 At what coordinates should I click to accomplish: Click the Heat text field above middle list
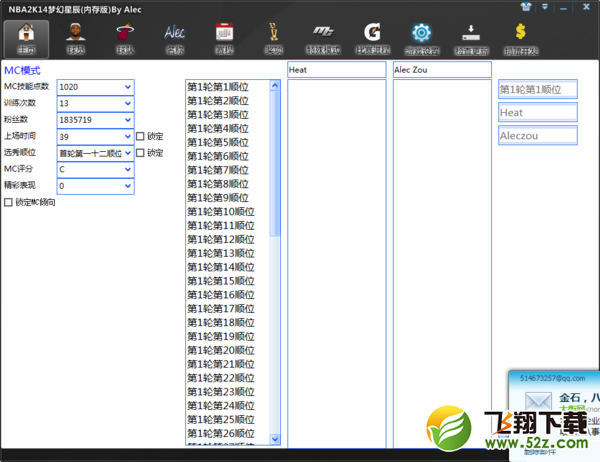336,70
